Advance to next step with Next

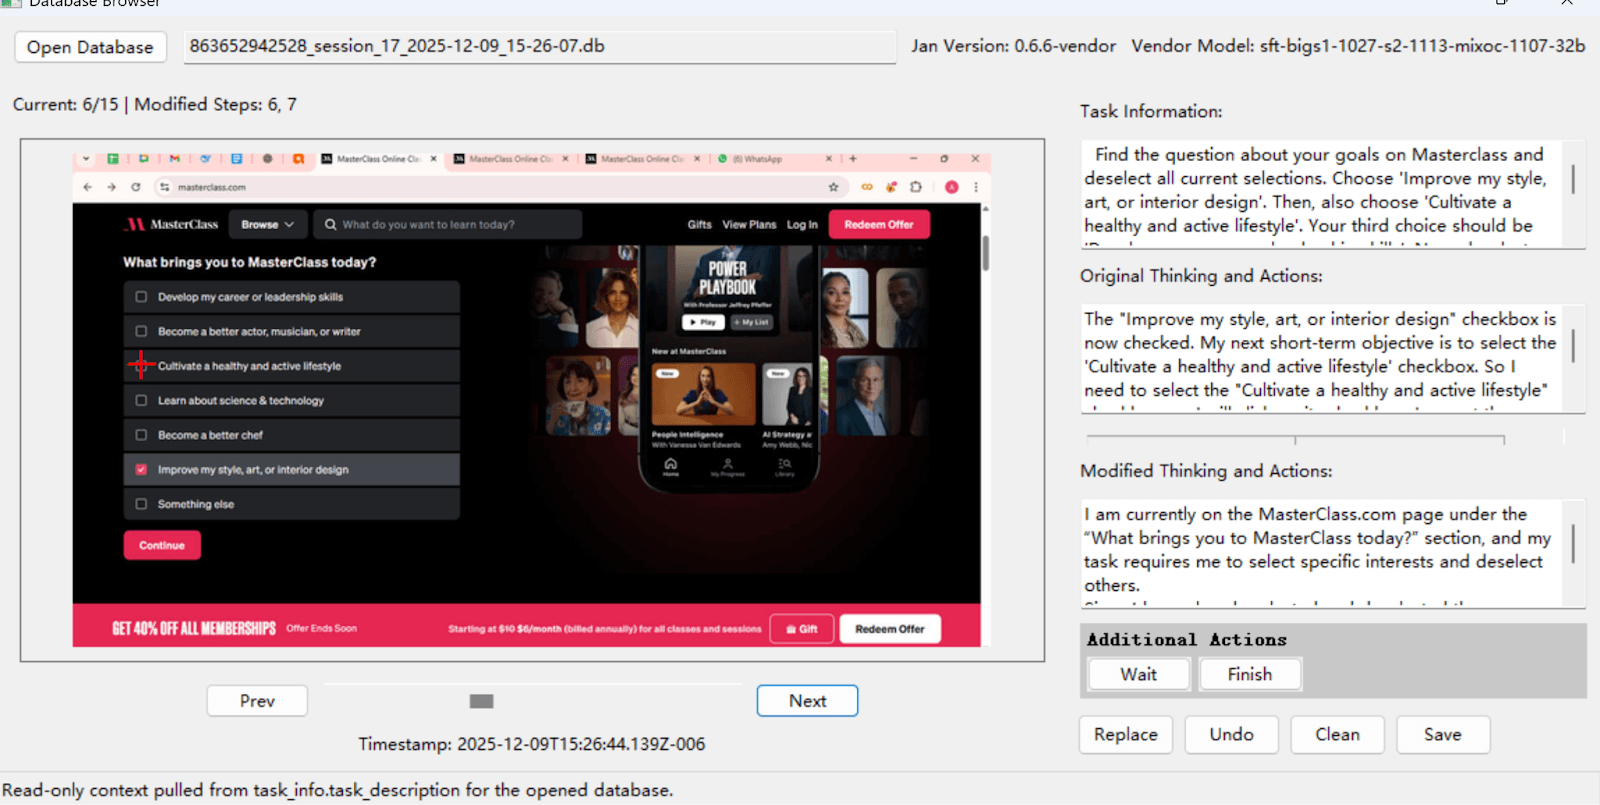tap(807, 701)
